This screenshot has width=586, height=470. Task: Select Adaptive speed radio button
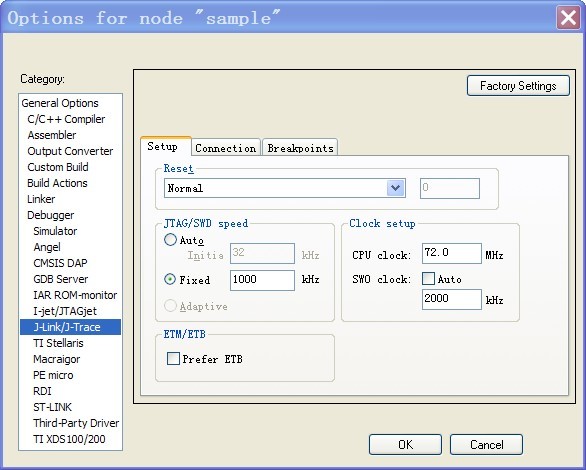click(x=170, y=306)
